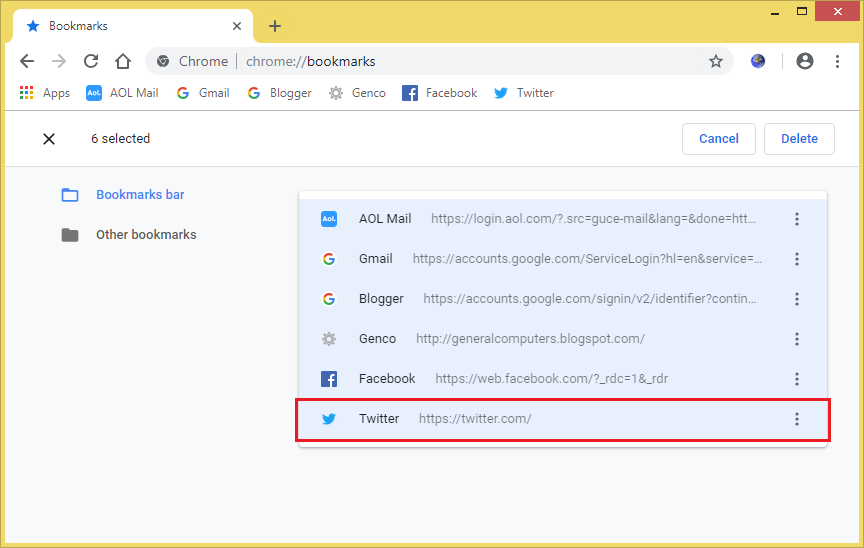Close the Bookmarks tab
The height and width of the screenshot is (548, 864).
(237, 26)
